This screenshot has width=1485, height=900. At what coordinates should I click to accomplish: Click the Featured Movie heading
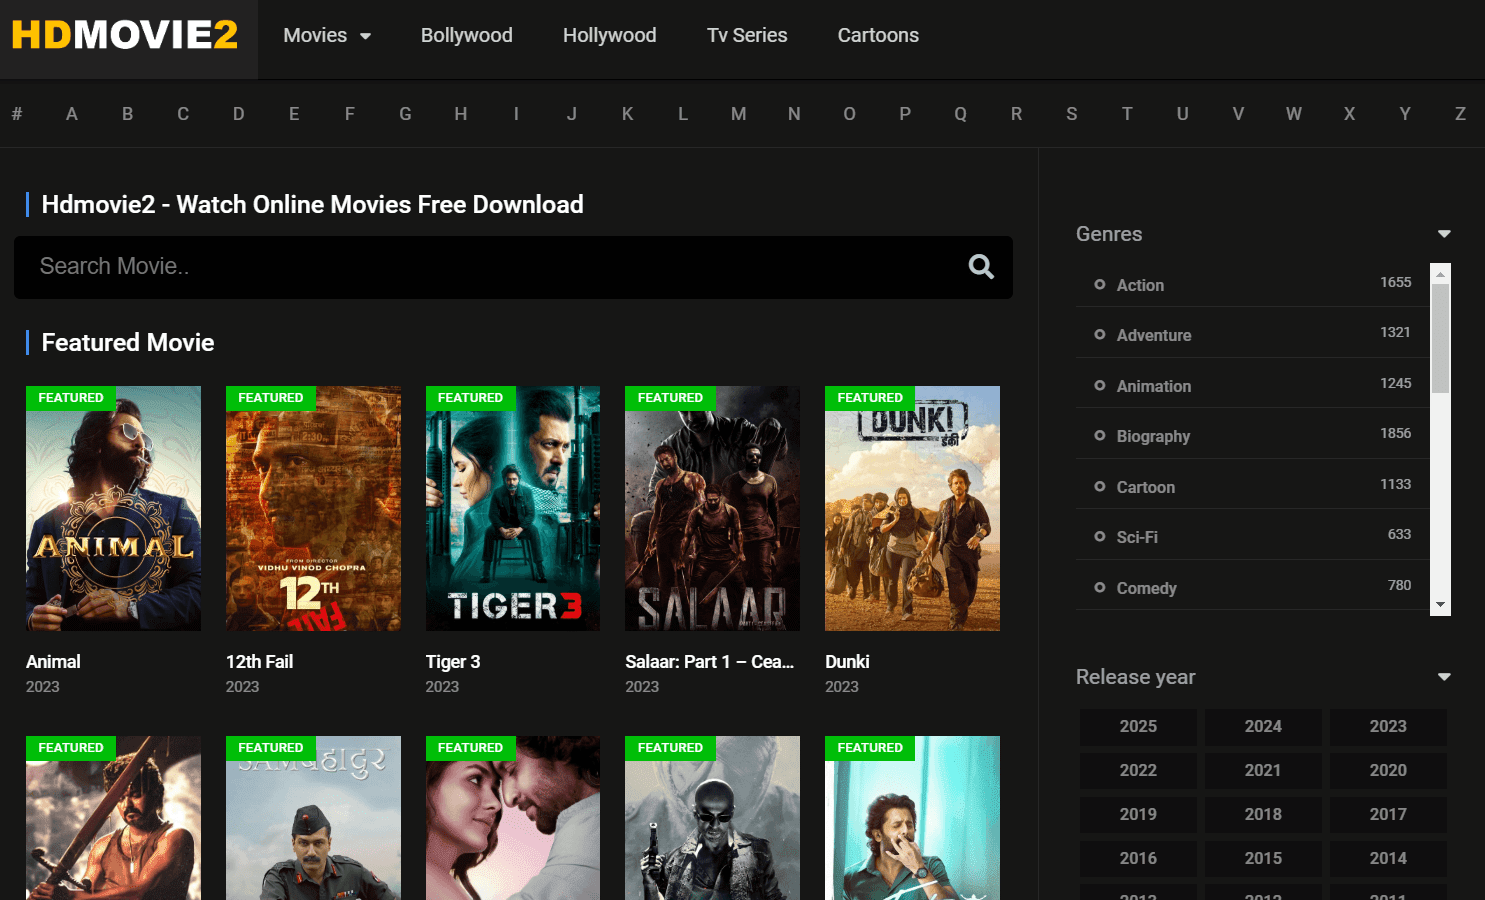[x=128, y=343]
